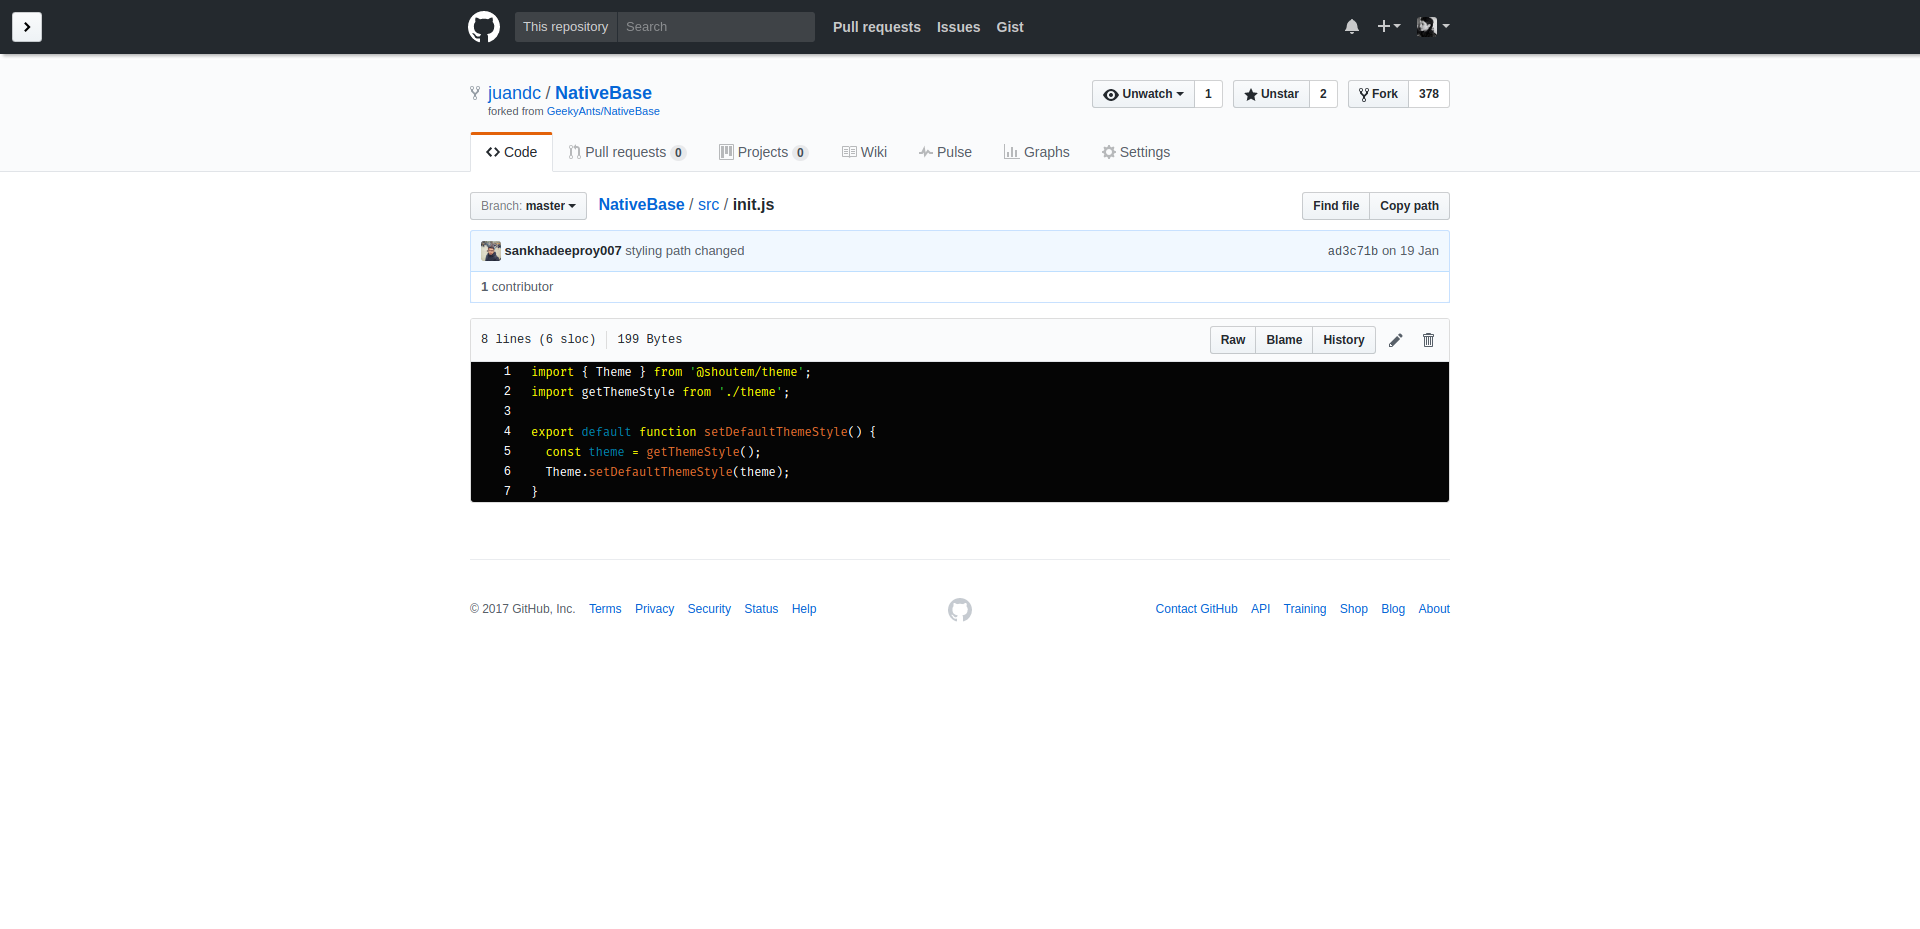This screenshot has width=1920, height=929.
Task: Open the API footer link
Action: [1261, 609]
